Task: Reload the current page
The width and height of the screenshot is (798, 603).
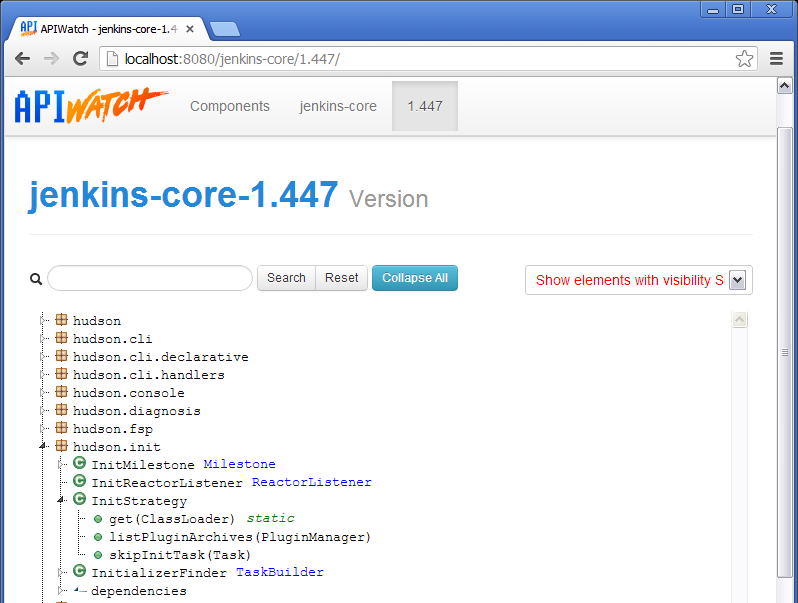Action: [x=80, y=59]
